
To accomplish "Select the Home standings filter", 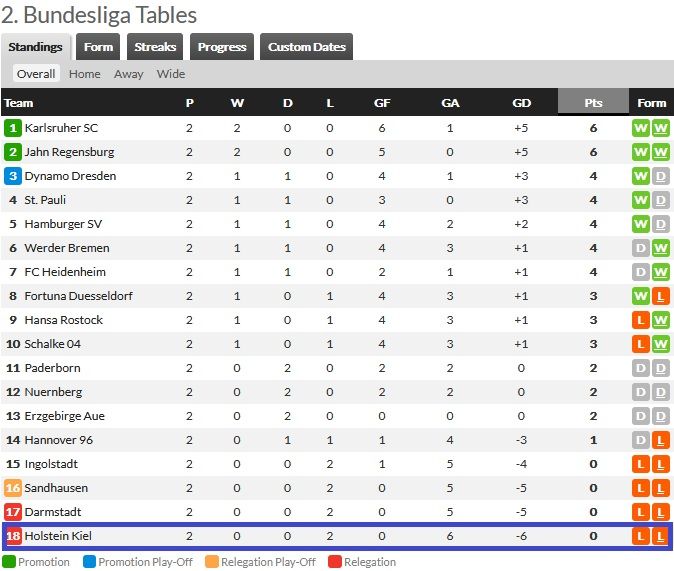I will click(x=84, y=74).
